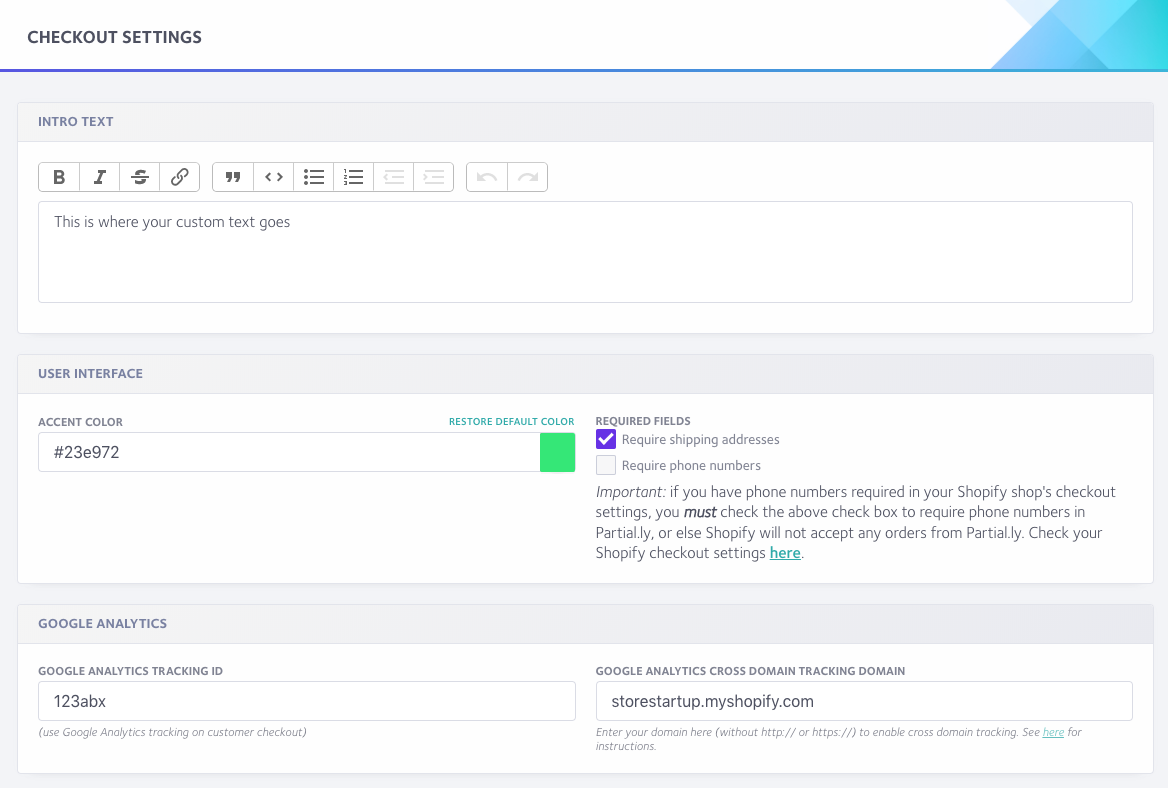Click the Required Fields label
This screenshot has width=1168, height=788.
click(643, 421)
